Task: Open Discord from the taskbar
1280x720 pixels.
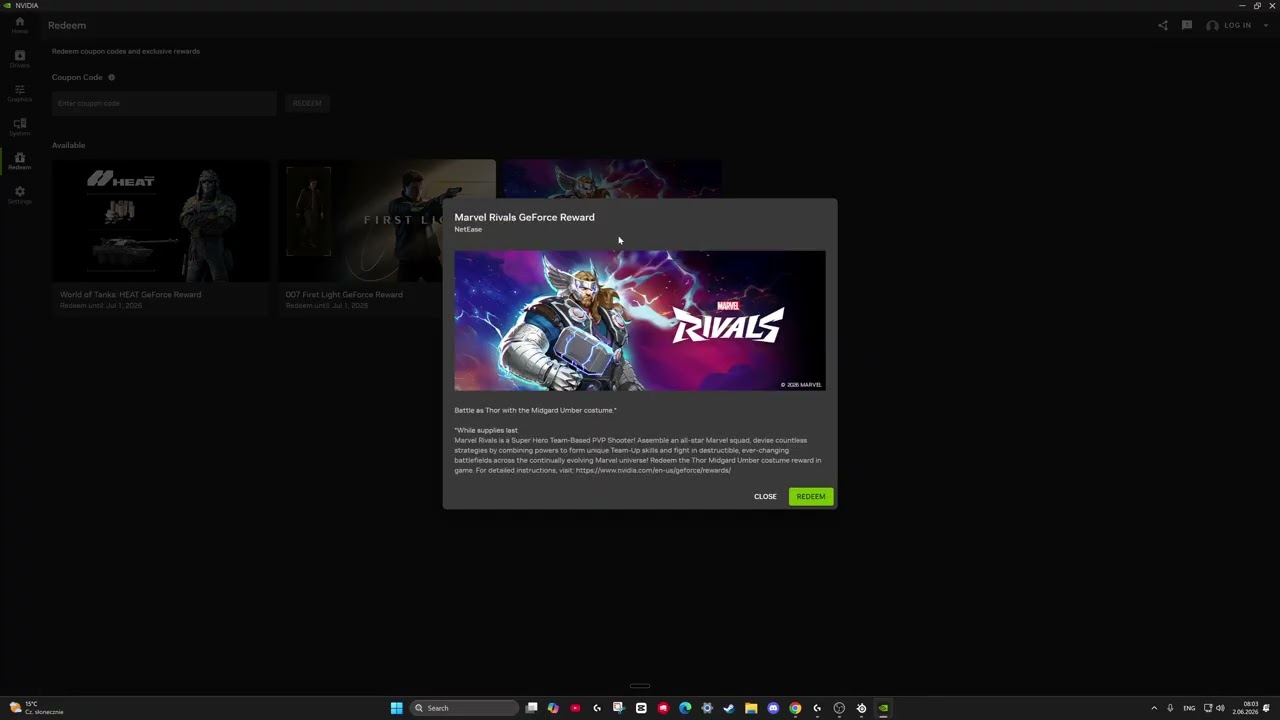Action: pos(773,708)
